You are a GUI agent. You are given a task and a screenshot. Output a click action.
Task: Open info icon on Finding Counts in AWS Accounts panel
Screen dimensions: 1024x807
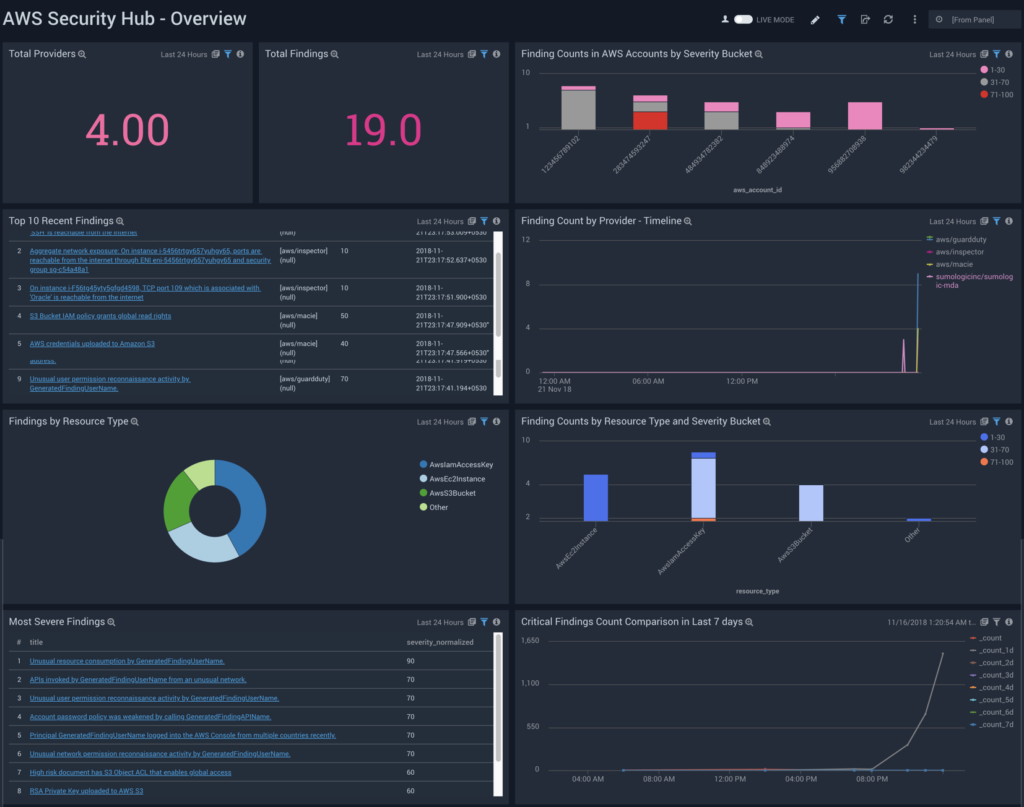(1009, 54)
